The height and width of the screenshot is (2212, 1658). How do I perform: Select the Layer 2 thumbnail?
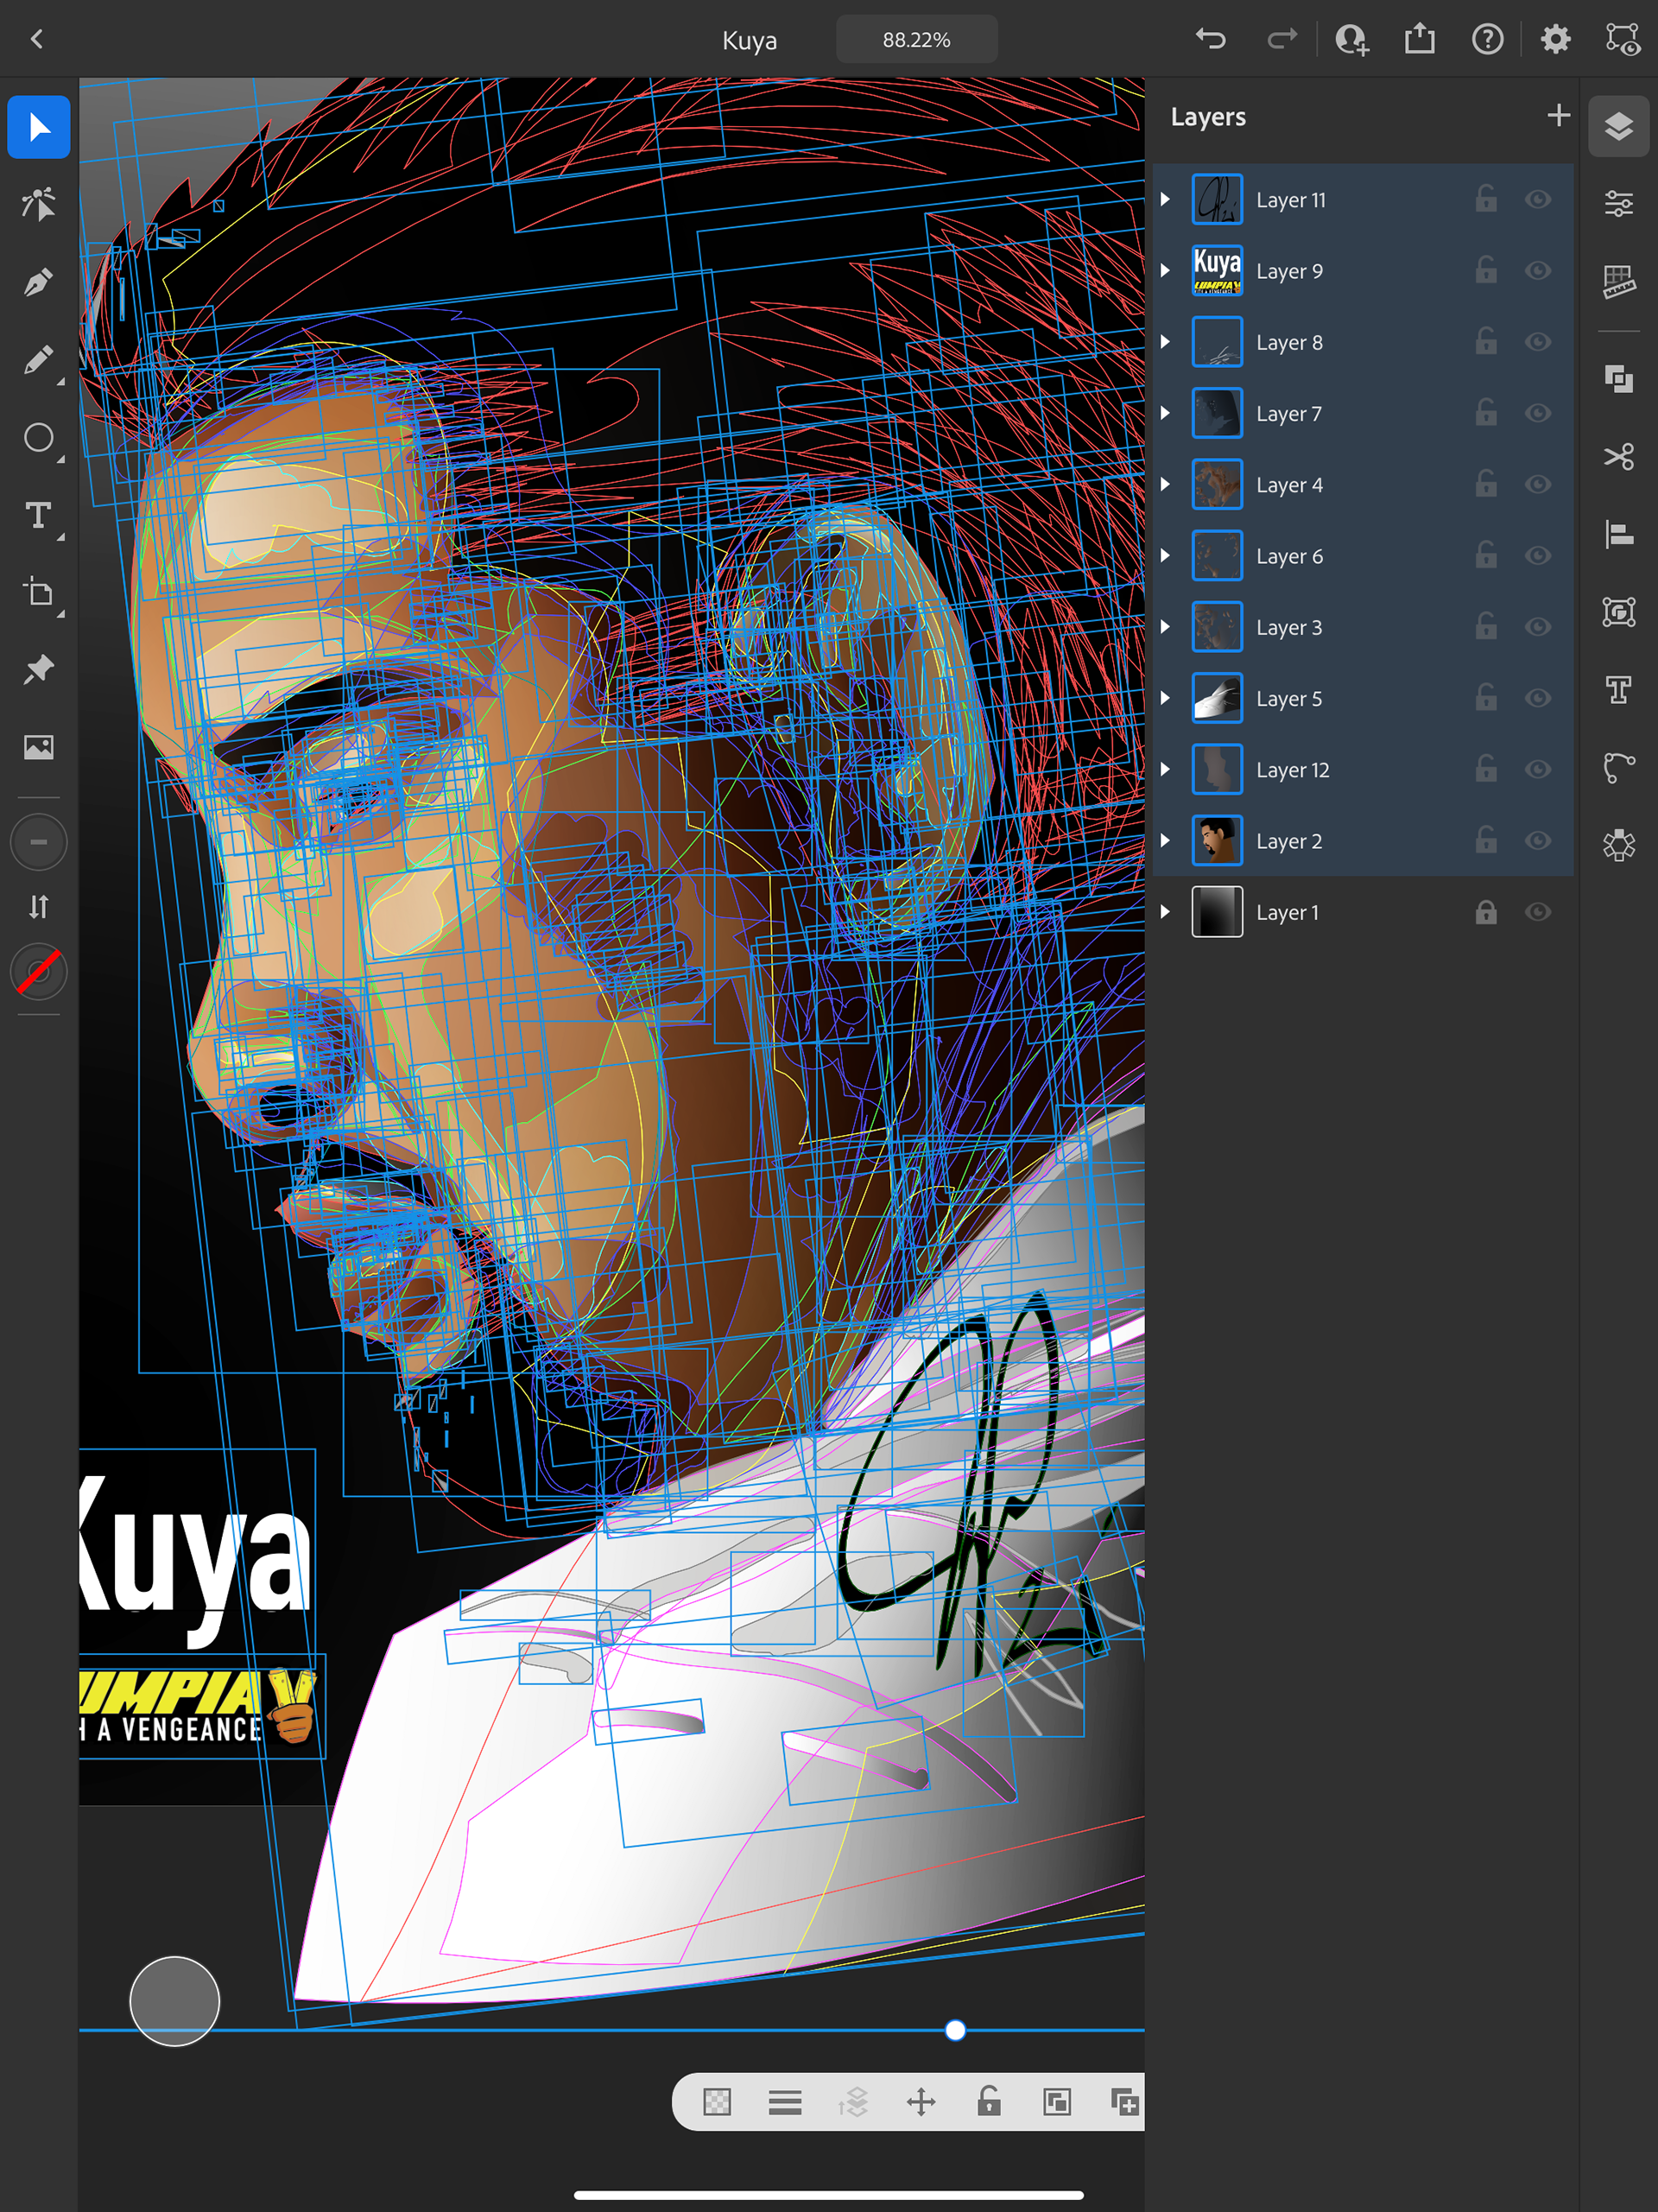click(x=1217, y=841)
